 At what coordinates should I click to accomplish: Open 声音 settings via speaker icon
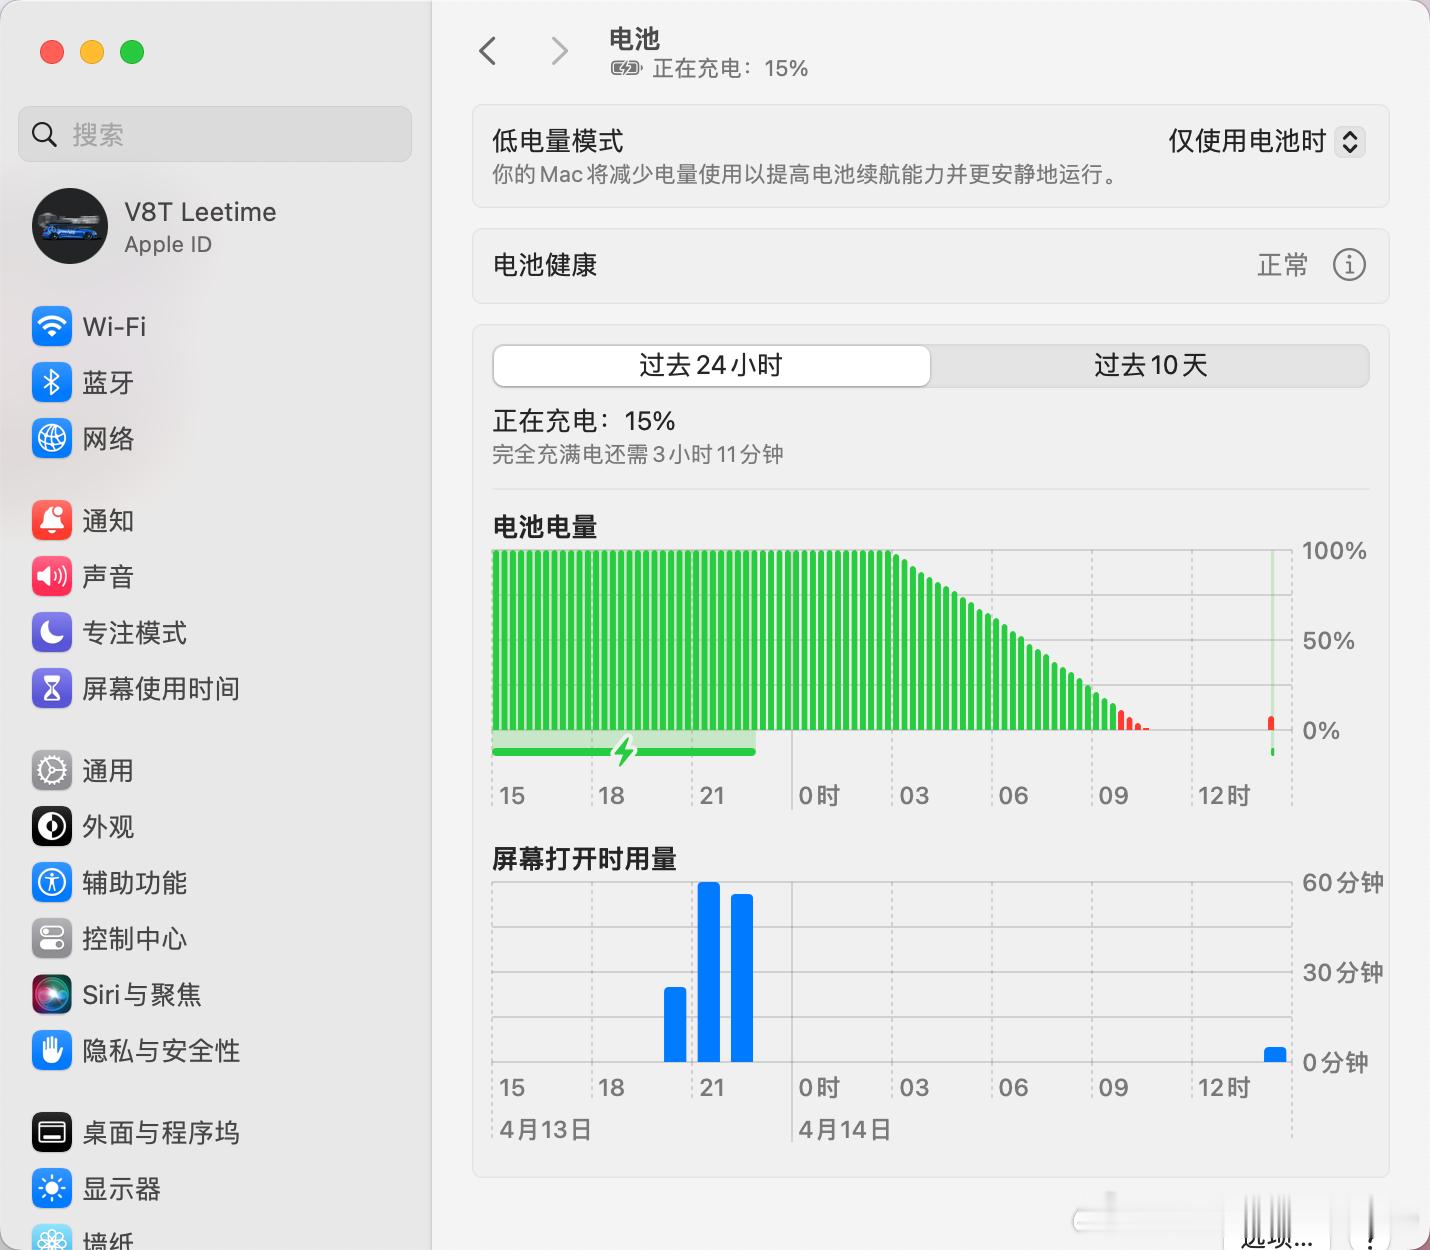pos(51,576)
